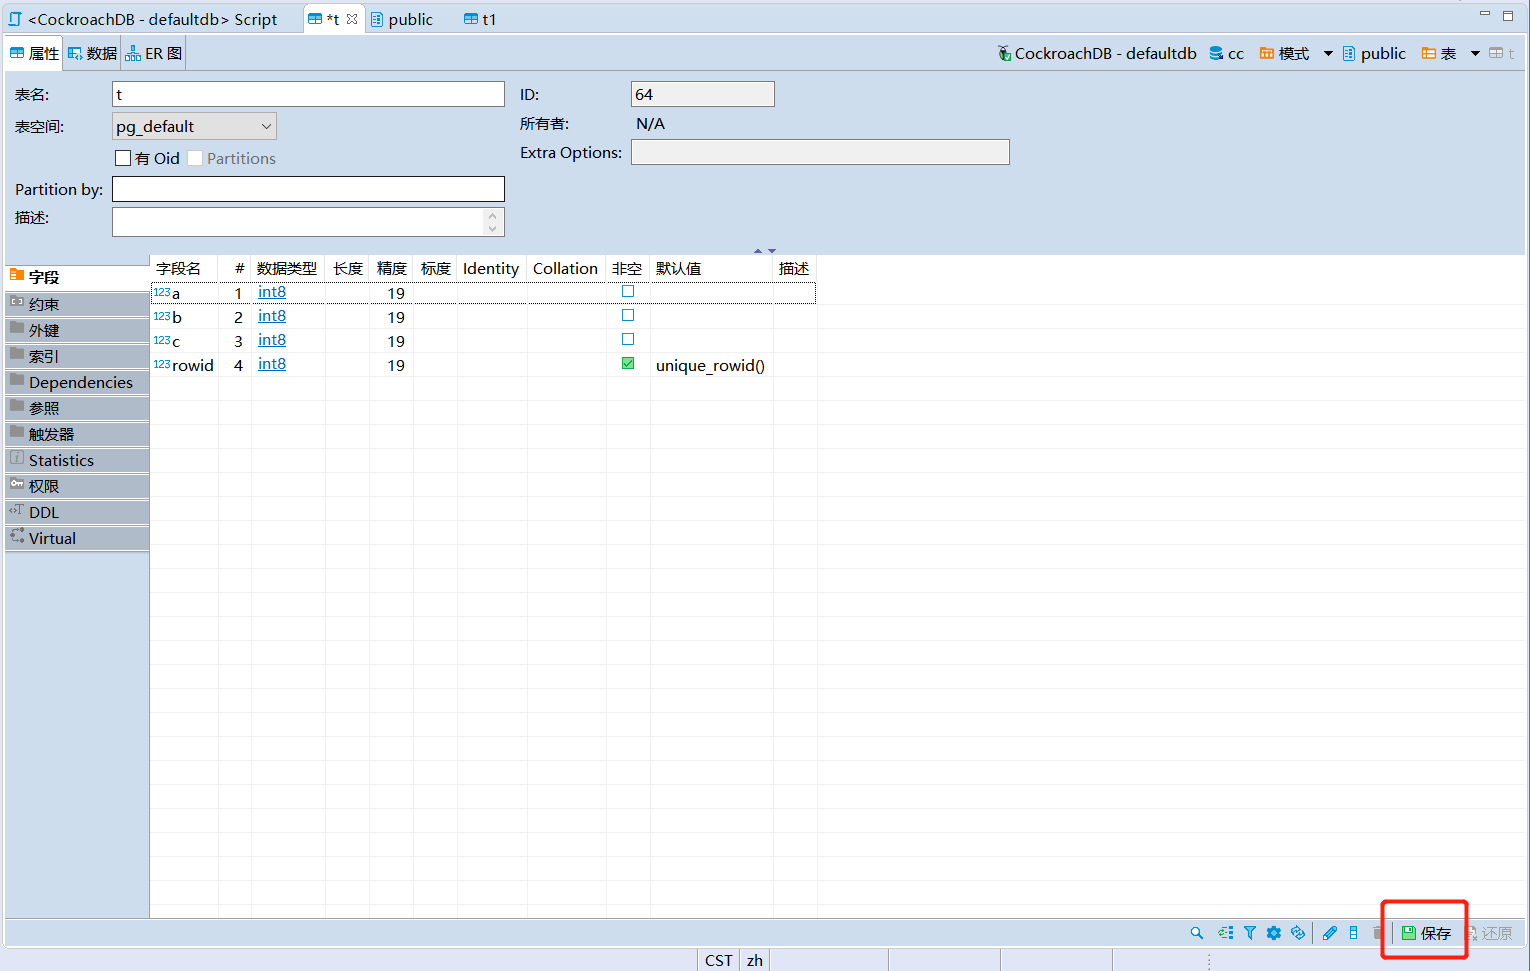Click the public schema breadcrumb

1374,54
